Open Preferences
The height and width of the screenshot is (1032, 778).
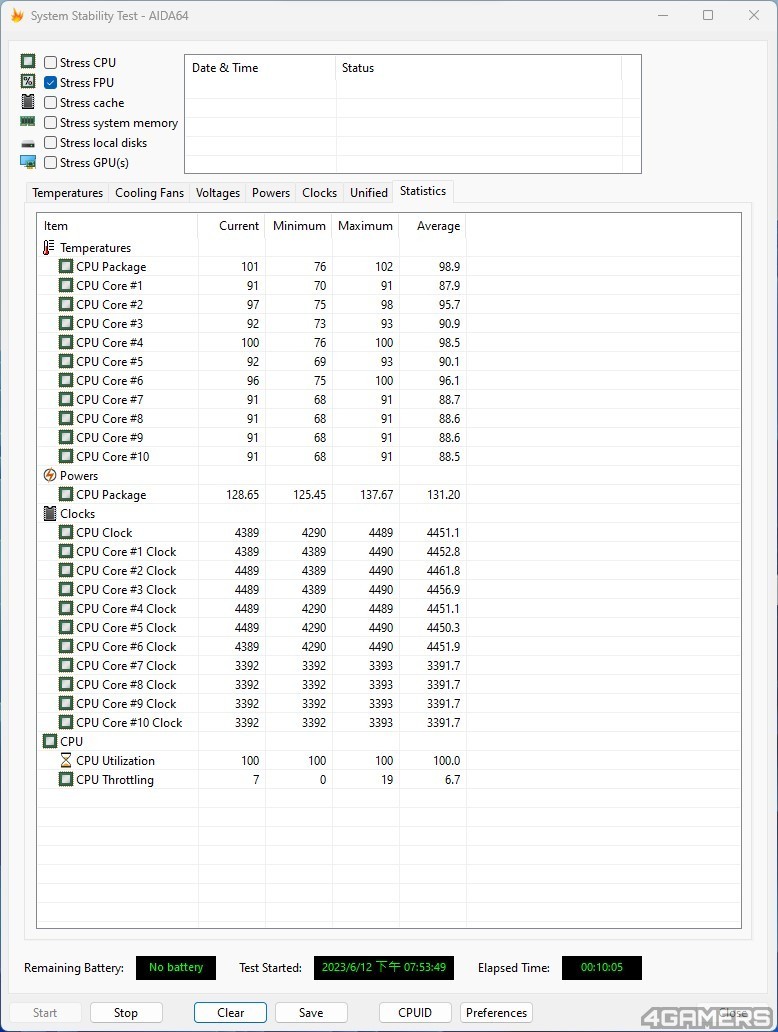496,1012
